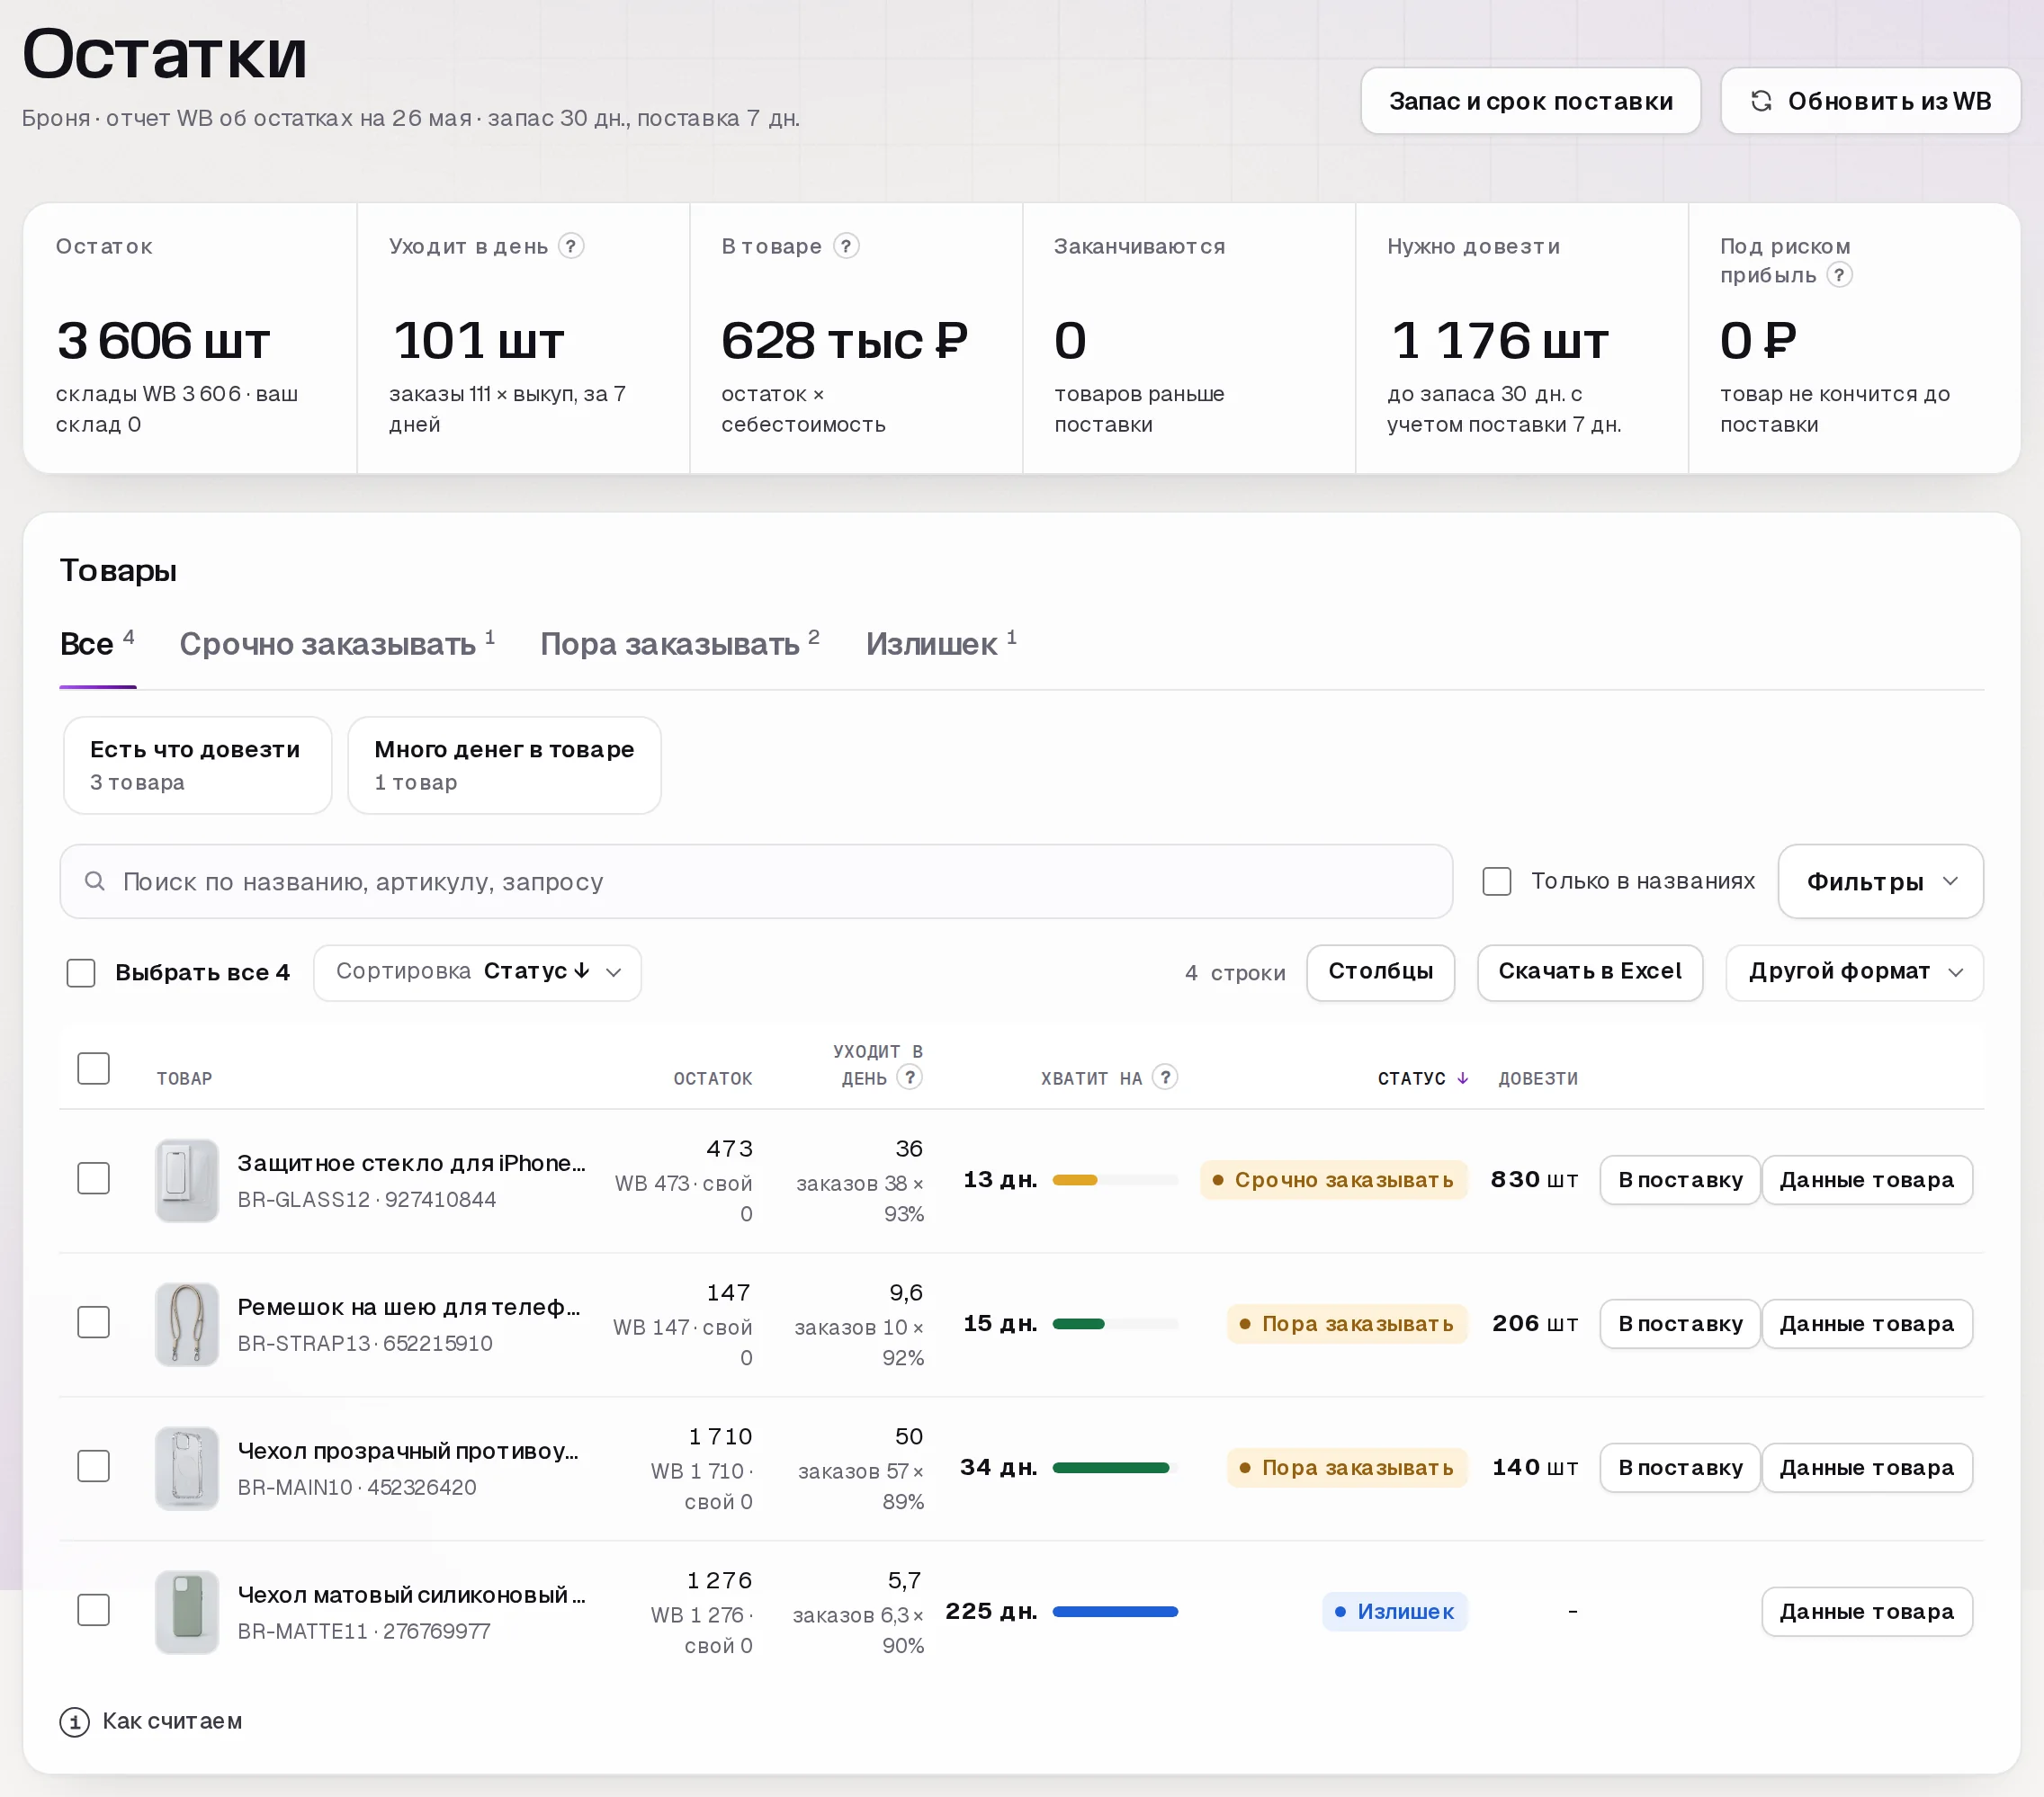Open thumbnail of Чехол матовый силиконовый product
The image size is (2044, 1797).
(x=187, y=1612)
